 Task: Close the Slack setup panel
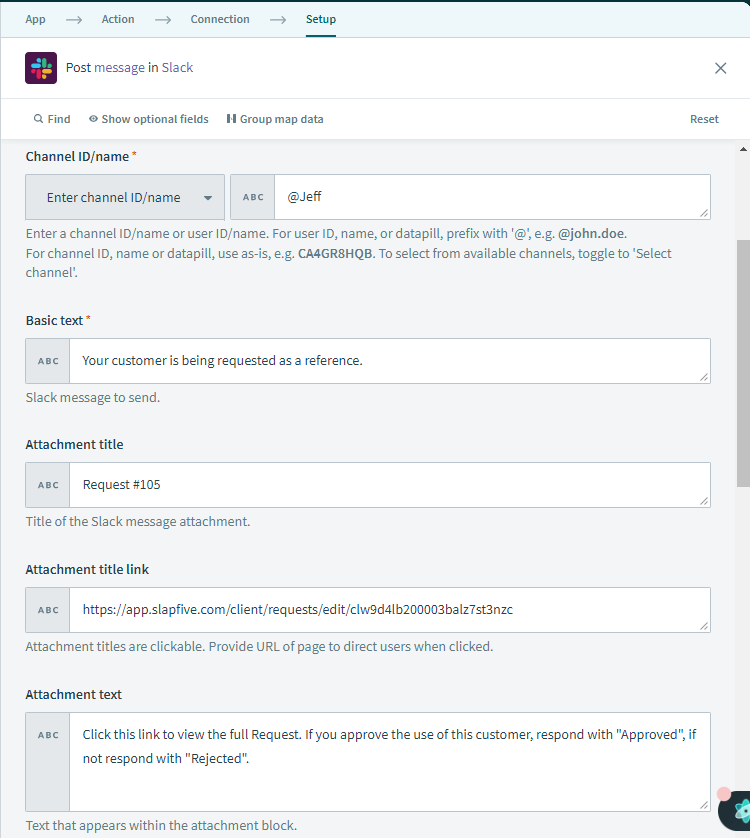pos(720,68)
